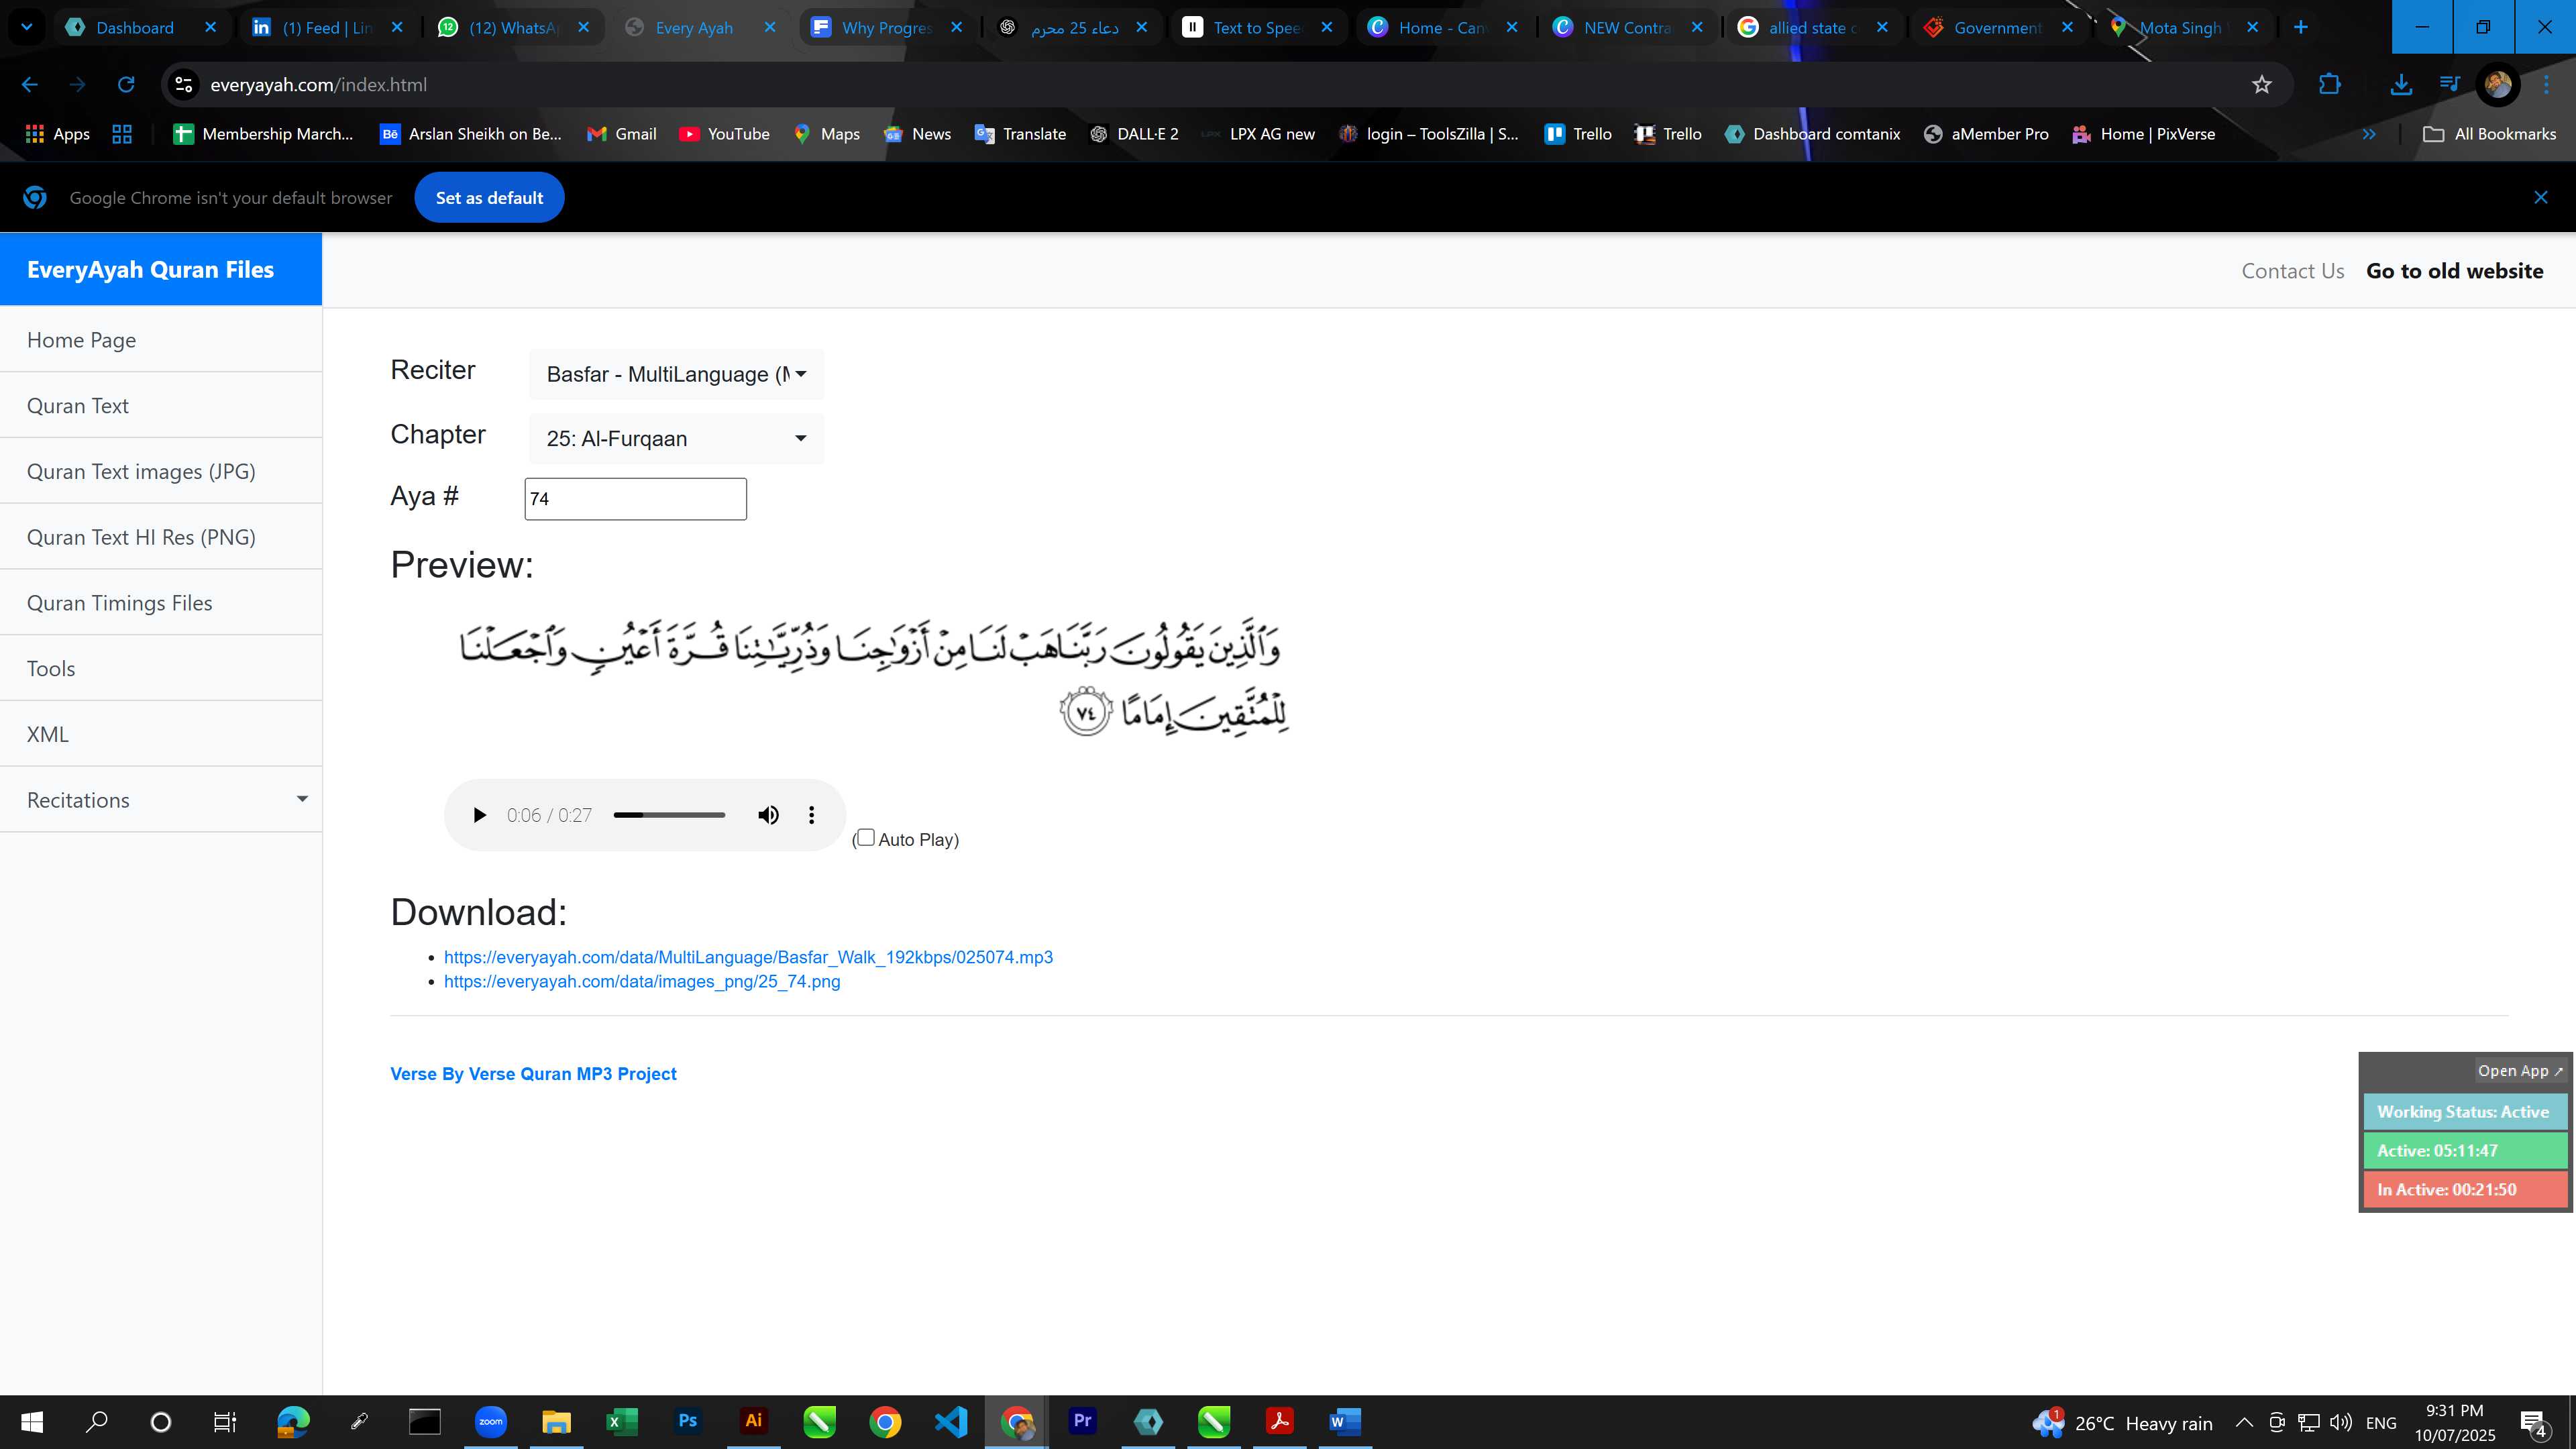
Task: Bookmark this page with the star icon
Action: tap(2262, 85)
